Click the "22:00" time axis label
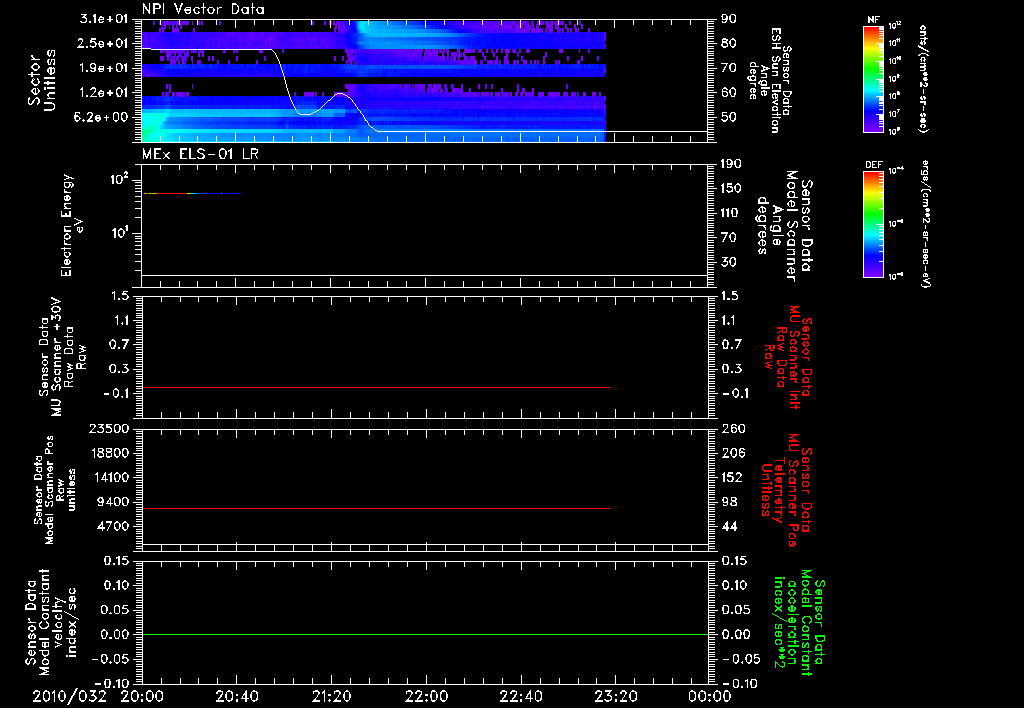Viewport: 1024px width, 708px height. [426, 696]
